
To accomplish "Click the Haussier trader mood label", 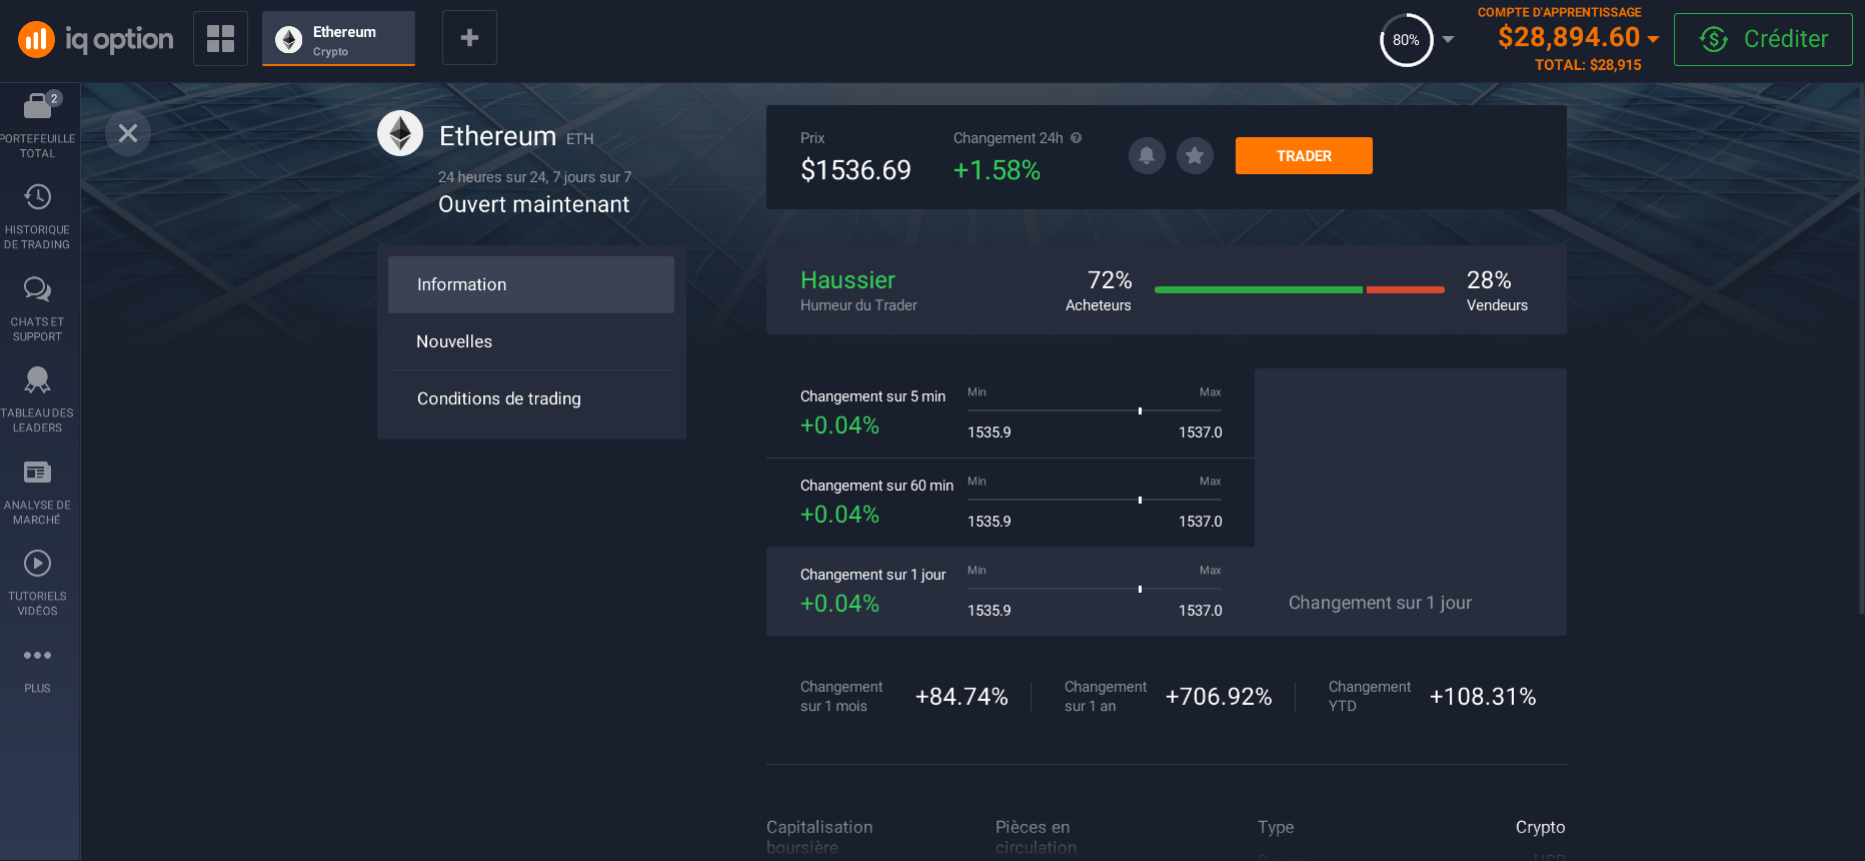I will [848, 280].
